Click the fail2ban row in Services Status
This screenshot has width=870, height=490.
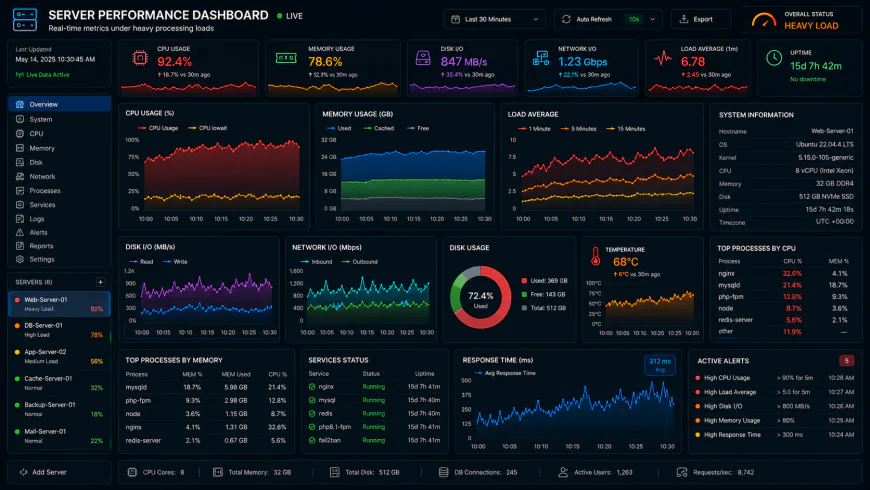pyautogui.click(x=375, y=440)
